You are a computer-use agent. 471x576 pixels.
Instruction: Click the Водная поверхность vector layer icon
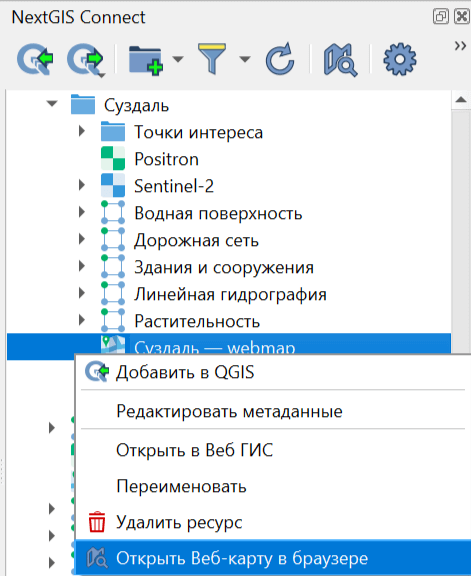coord(113,212)
